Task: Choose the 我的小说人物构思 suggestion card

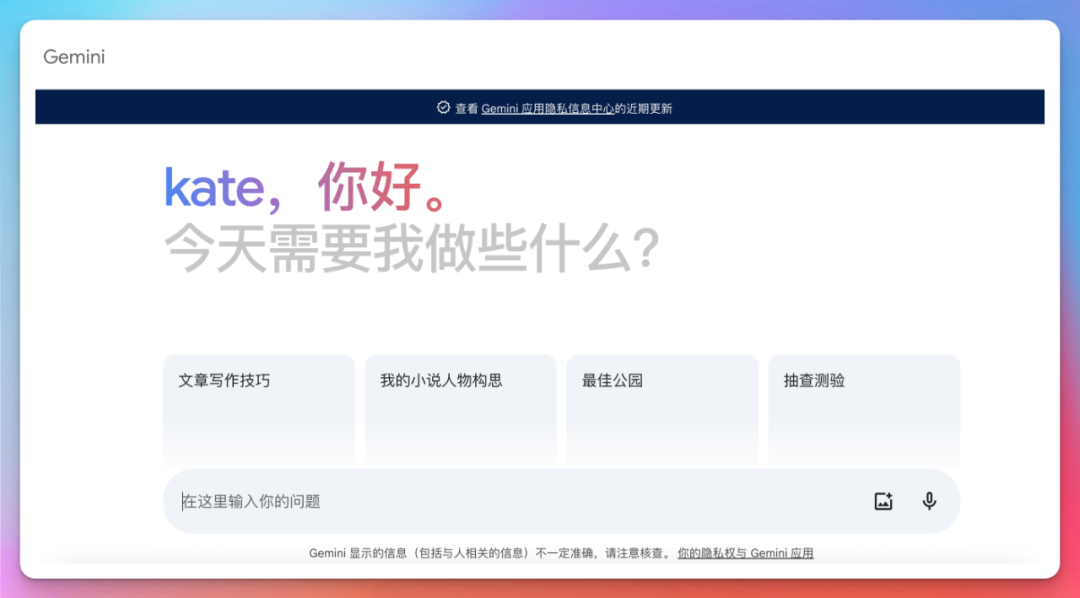Action: (x=460, y=410)
